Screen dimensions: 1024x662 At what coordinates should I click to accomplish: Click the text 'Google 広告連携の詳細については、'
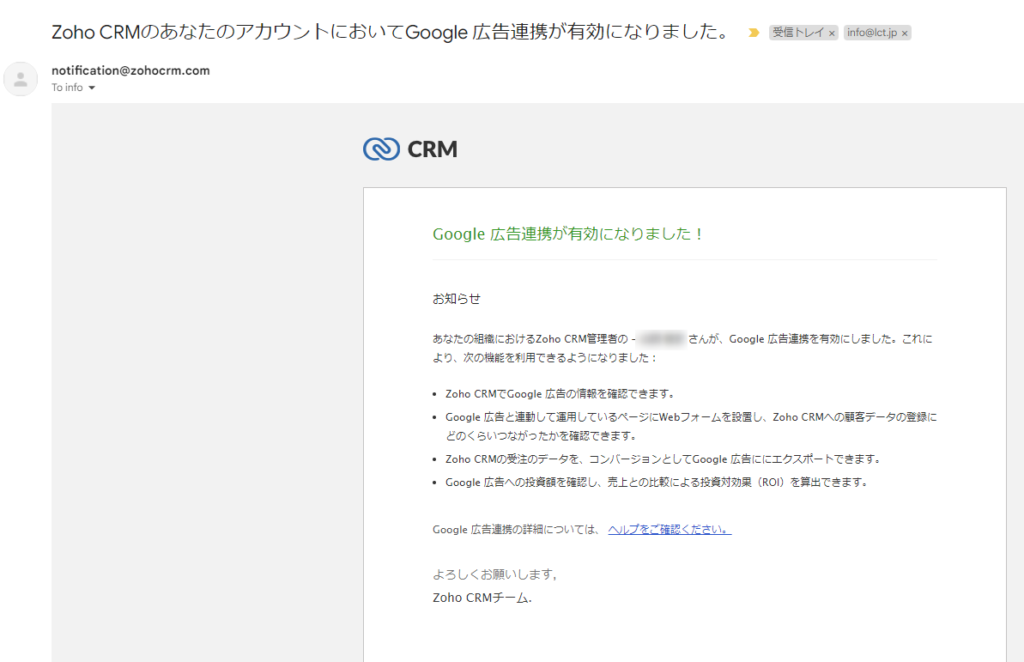point(516,529)
